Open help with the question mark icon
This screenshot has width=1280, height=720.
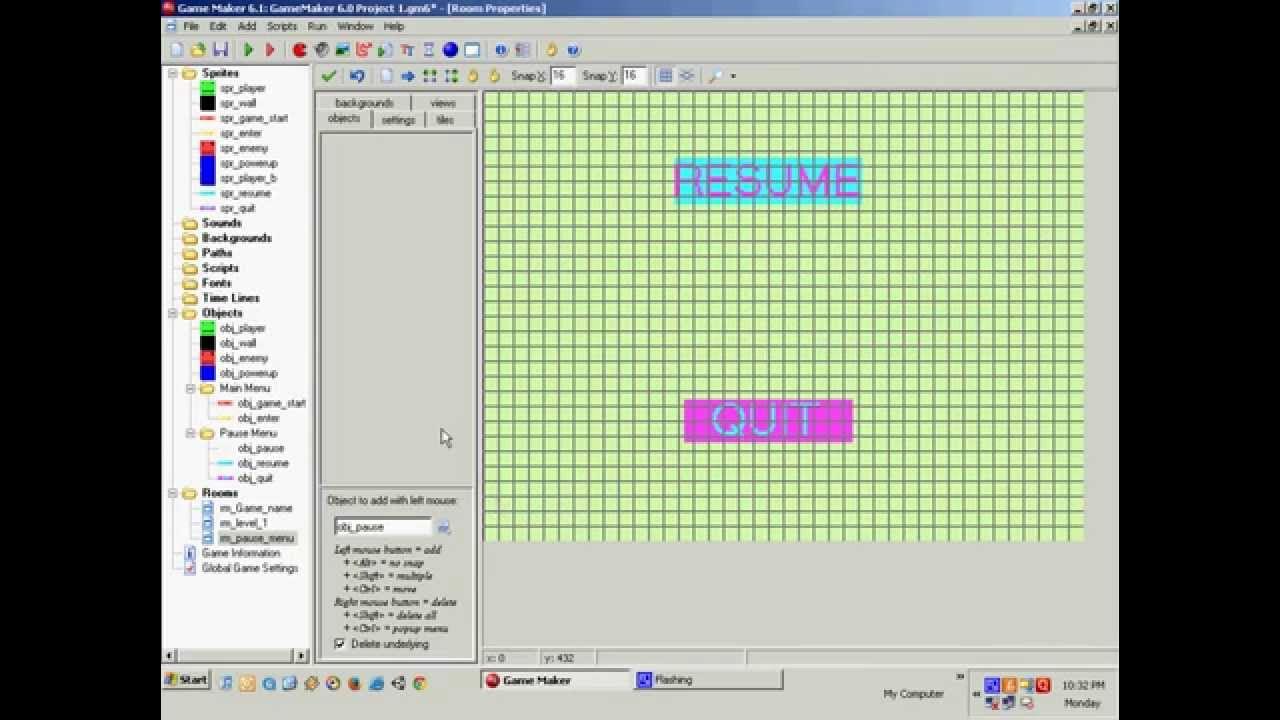(573, 50)
